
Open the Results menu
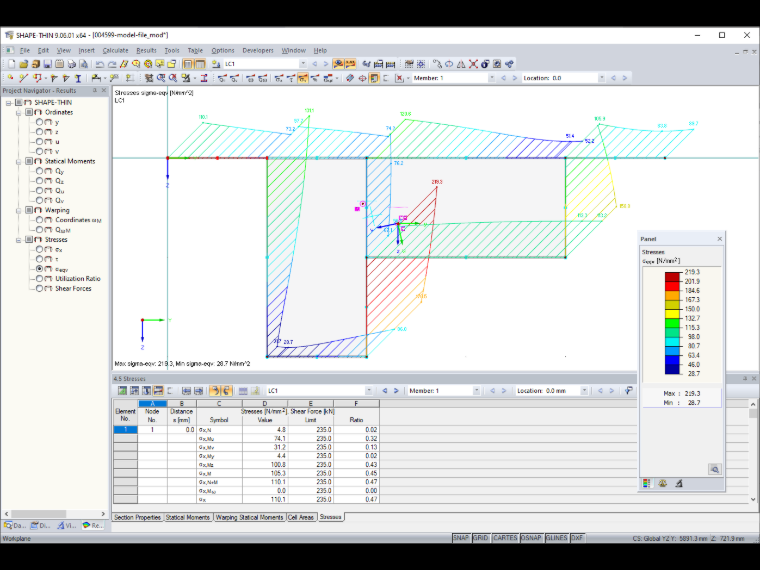tap(146, 50)
